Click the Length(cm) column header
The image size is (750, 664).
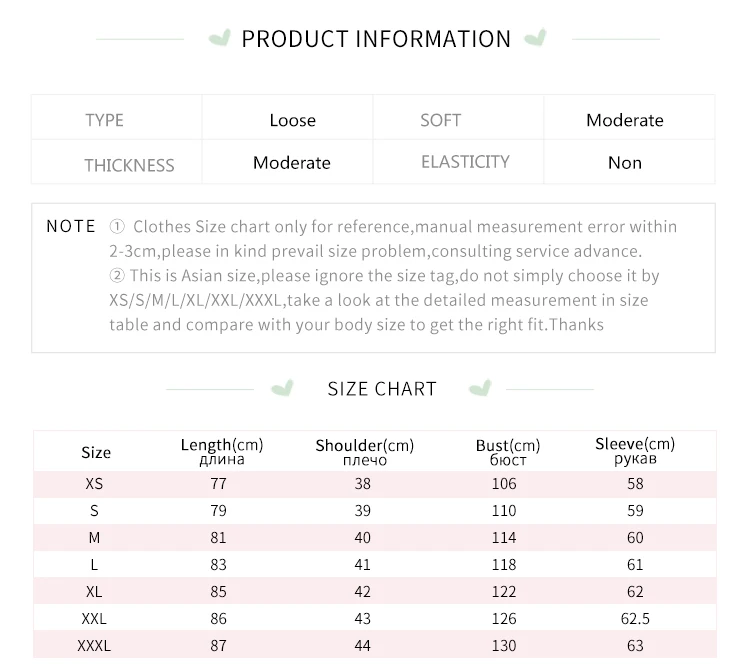222,451
